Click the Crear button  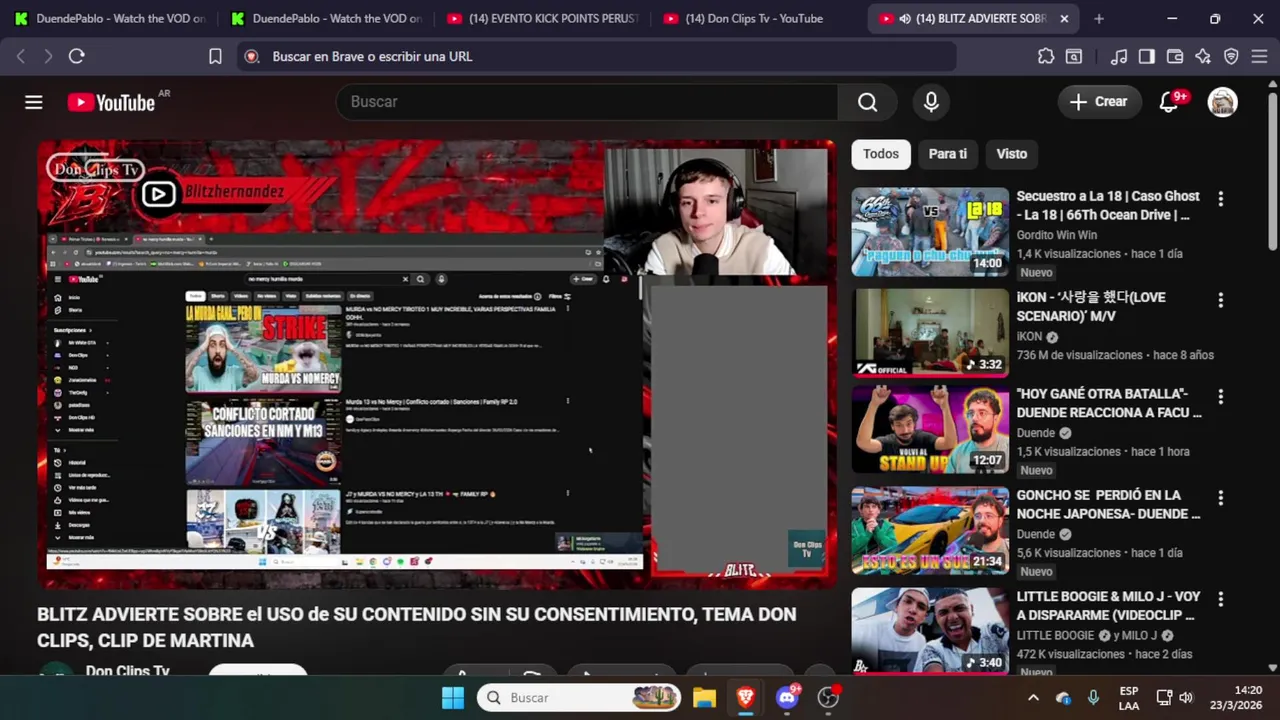tap(1099, 102)
